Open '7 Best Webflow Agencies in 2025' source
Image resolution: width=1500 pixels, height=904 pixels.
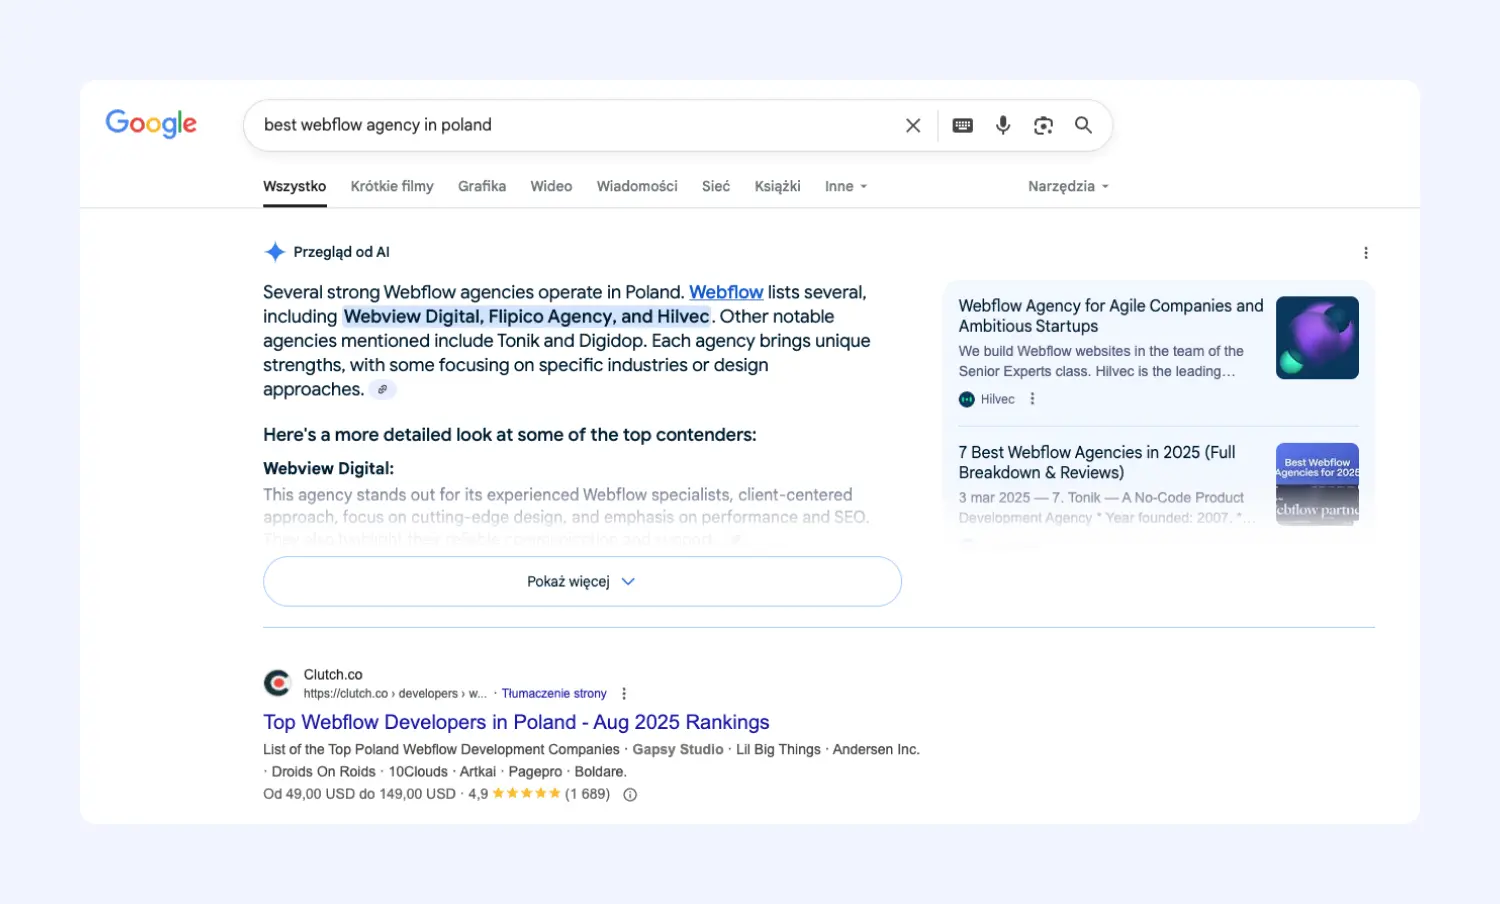point(1097,462)
